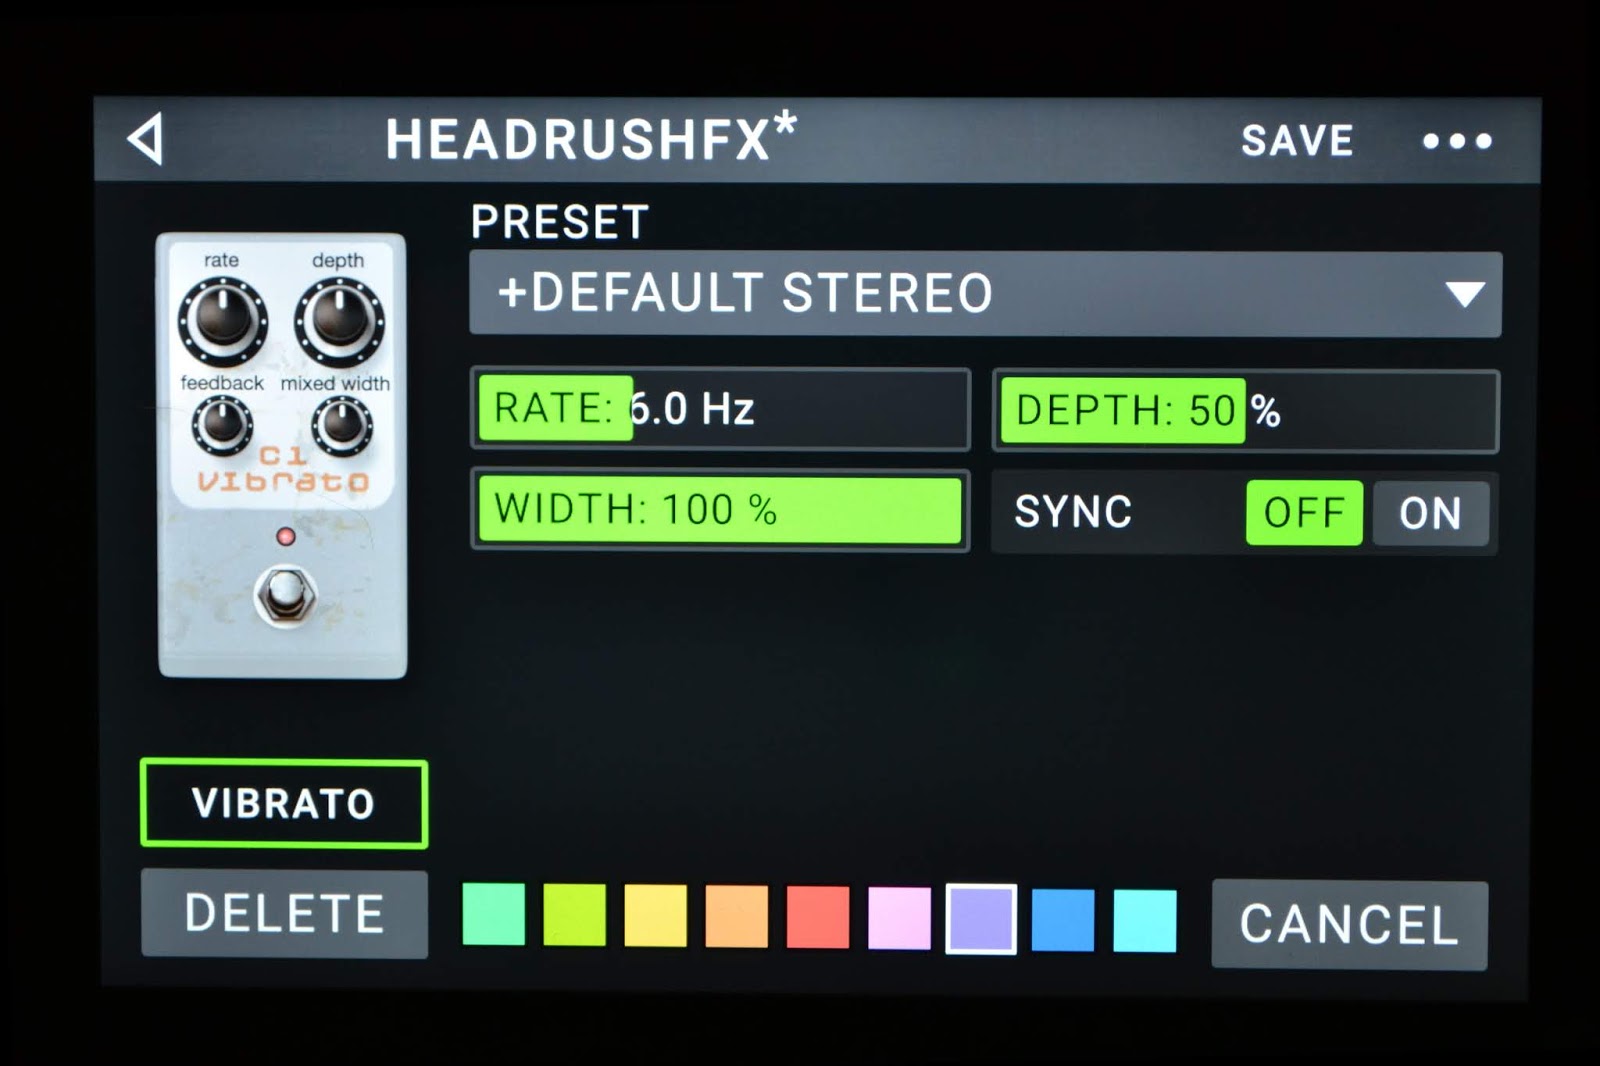Click the VIBRATO name box
The image size is (1600, 1066).
[283, 802]
